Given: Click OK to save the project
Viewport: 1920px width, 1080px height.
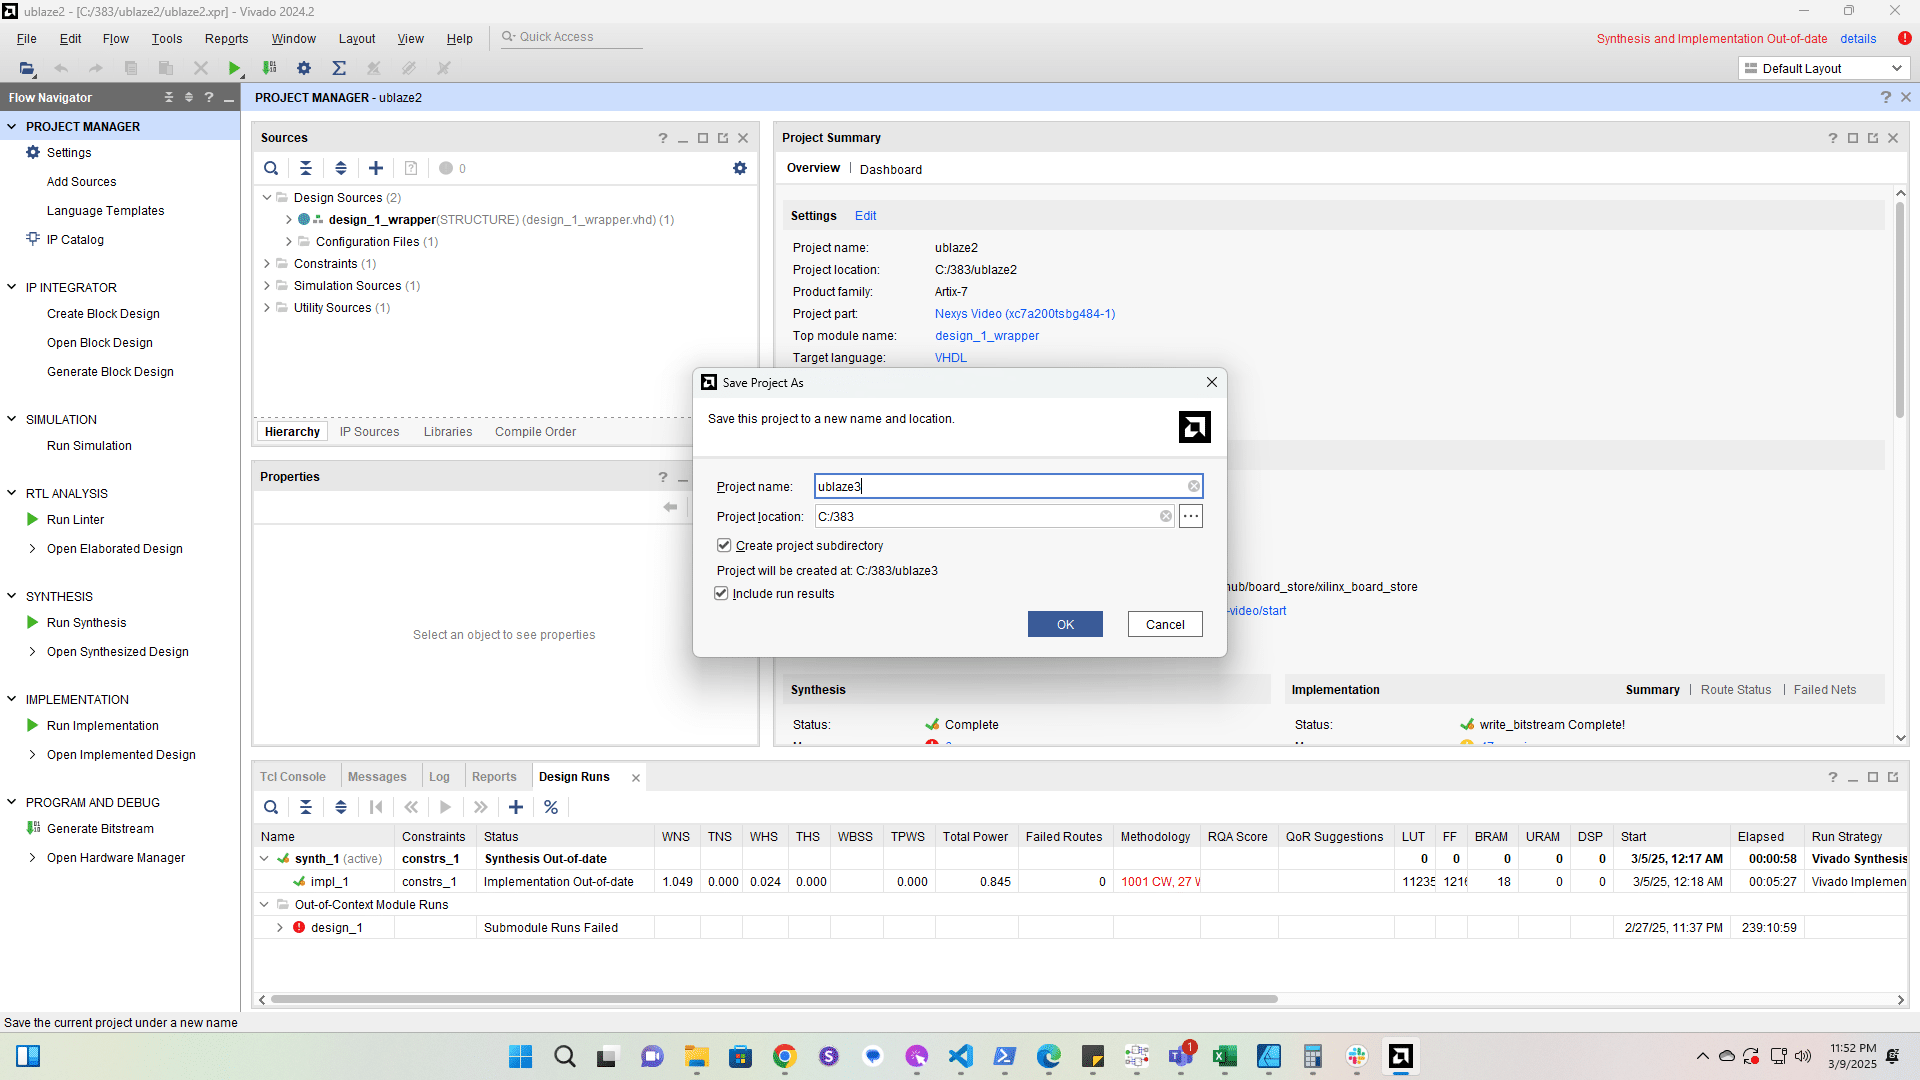Looking at the screenshot, I should pos(1065,624).
